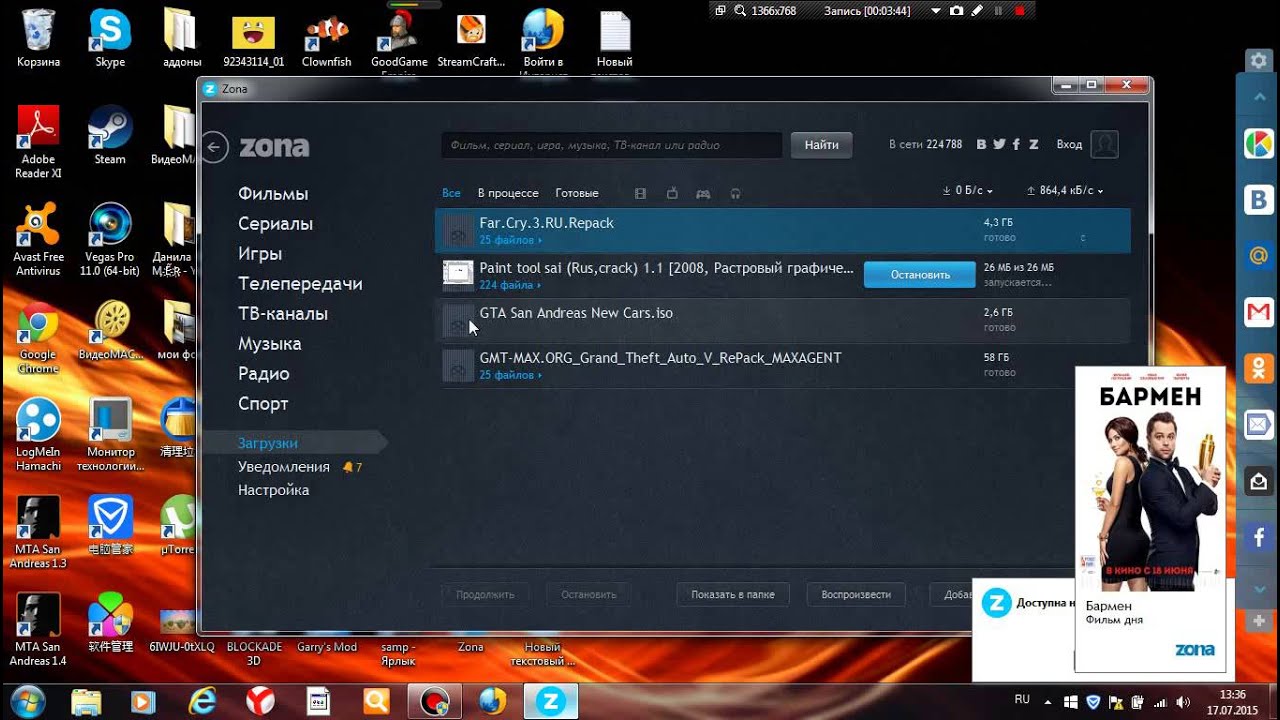Image resolution: width=1280 pixels, height=720 pixels.
Task: Click the colorful pinwheel icon in right sidebar
Action: tap(1258, 144)
